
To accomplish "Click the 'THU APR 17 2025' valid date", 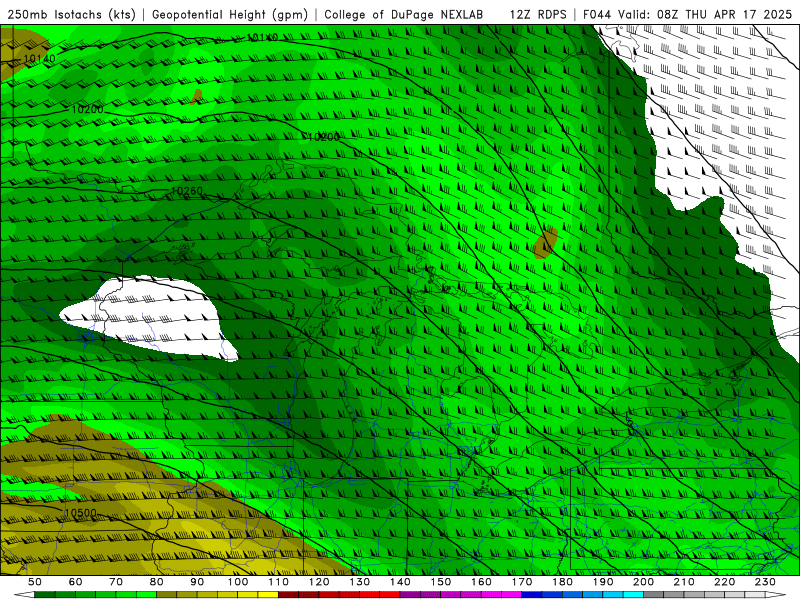I will 739,14.
